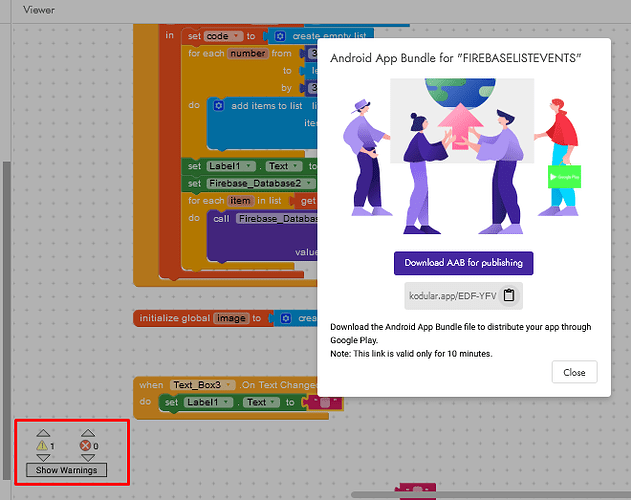Image resolution: width=631 pixels, height=500 pixels.
Task: Click the image variable name field
Action: click(x=231, y=318)
